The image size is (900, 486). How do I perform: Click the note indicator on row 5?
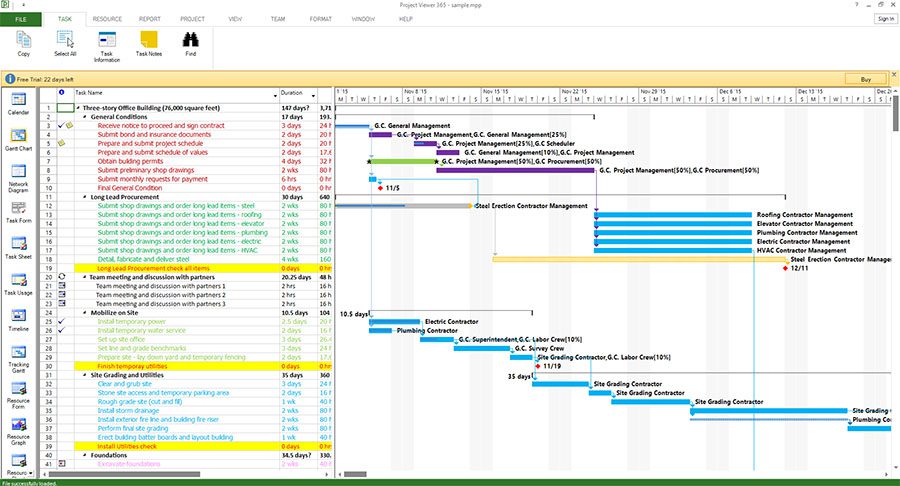click(61, 143)
